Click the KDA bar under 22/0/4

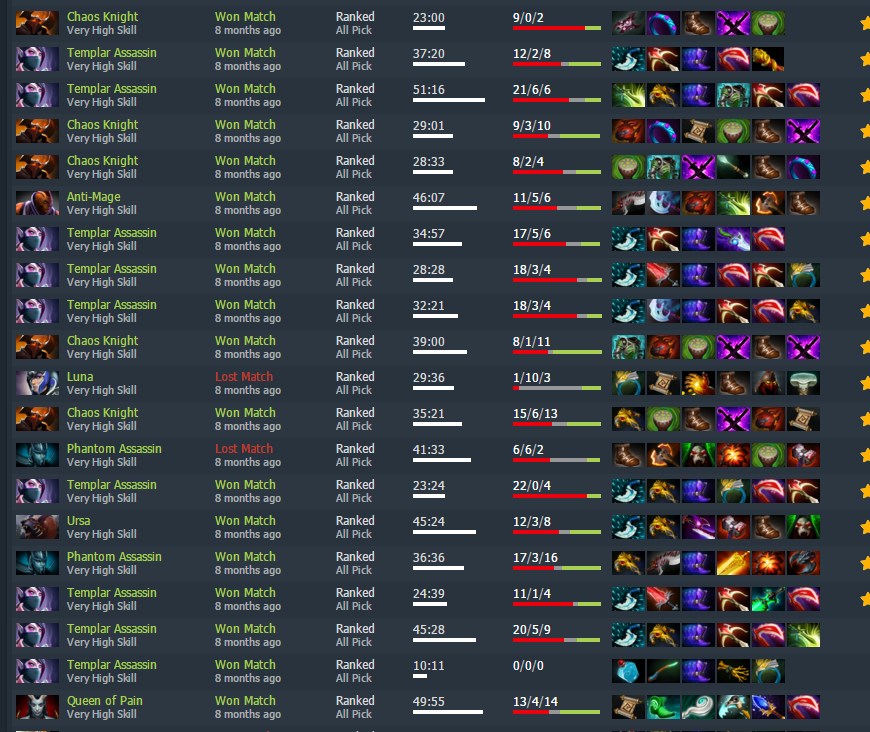pyautogui.click(x=557, y=496)
